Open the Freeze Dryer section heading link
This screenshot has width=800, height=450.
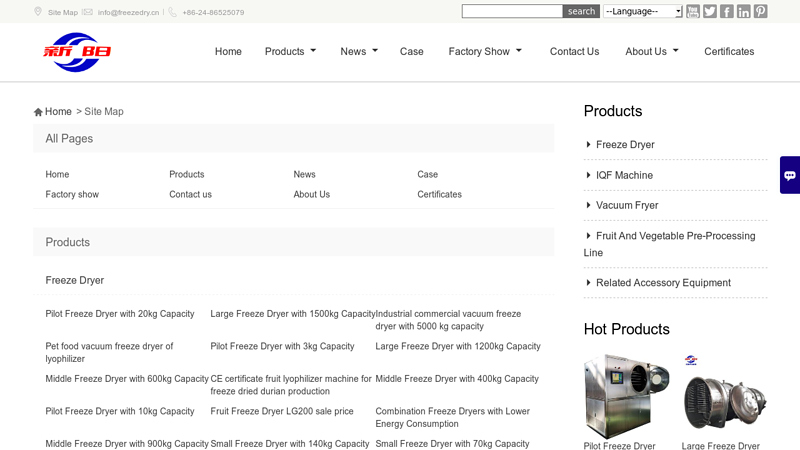(74, 280)
